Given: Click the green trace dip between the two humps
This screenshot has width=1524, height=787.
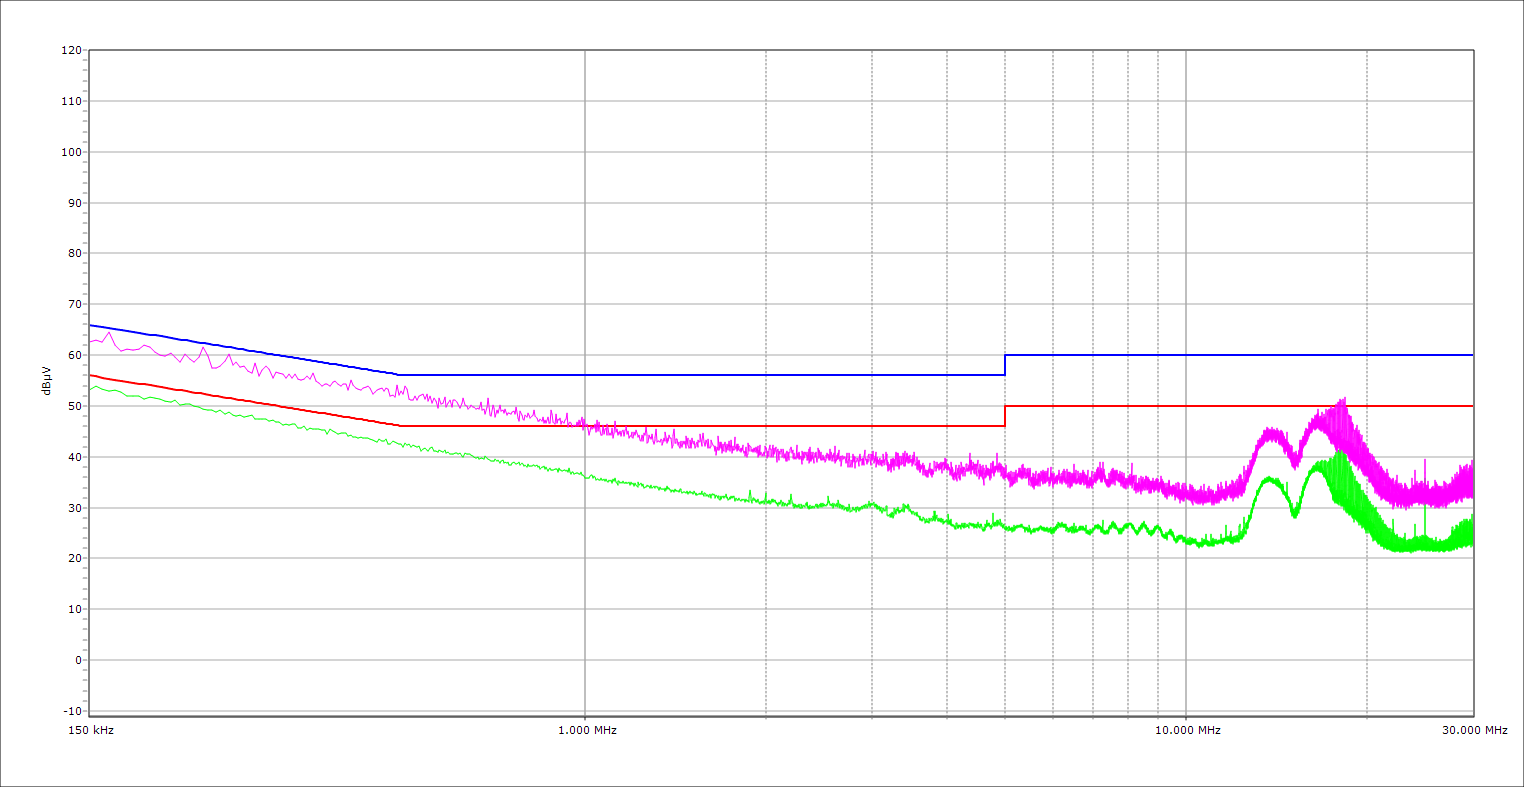Looking at the screenshot, I should coord(1295,515).
